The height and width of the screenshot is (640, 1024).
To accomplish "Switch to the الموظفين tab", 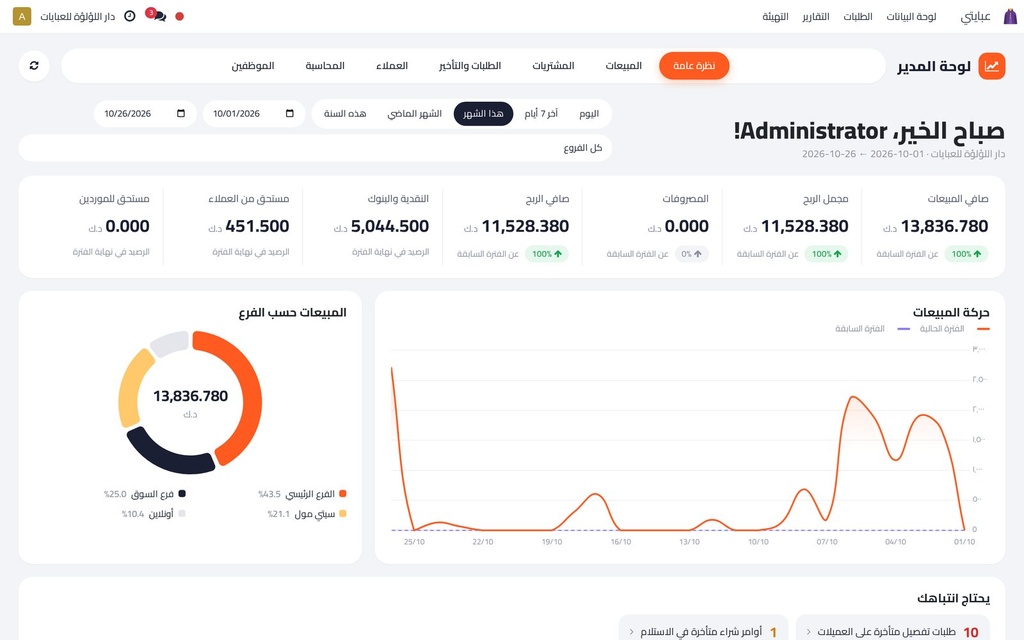I will pos(253,66).
